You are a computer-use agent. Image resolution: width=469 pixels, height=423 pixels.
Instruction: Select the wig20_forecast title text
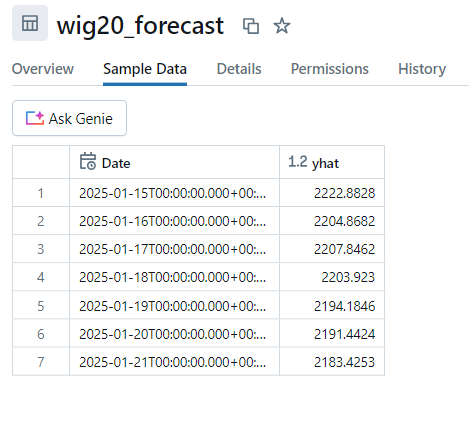(x=140, y=26)
